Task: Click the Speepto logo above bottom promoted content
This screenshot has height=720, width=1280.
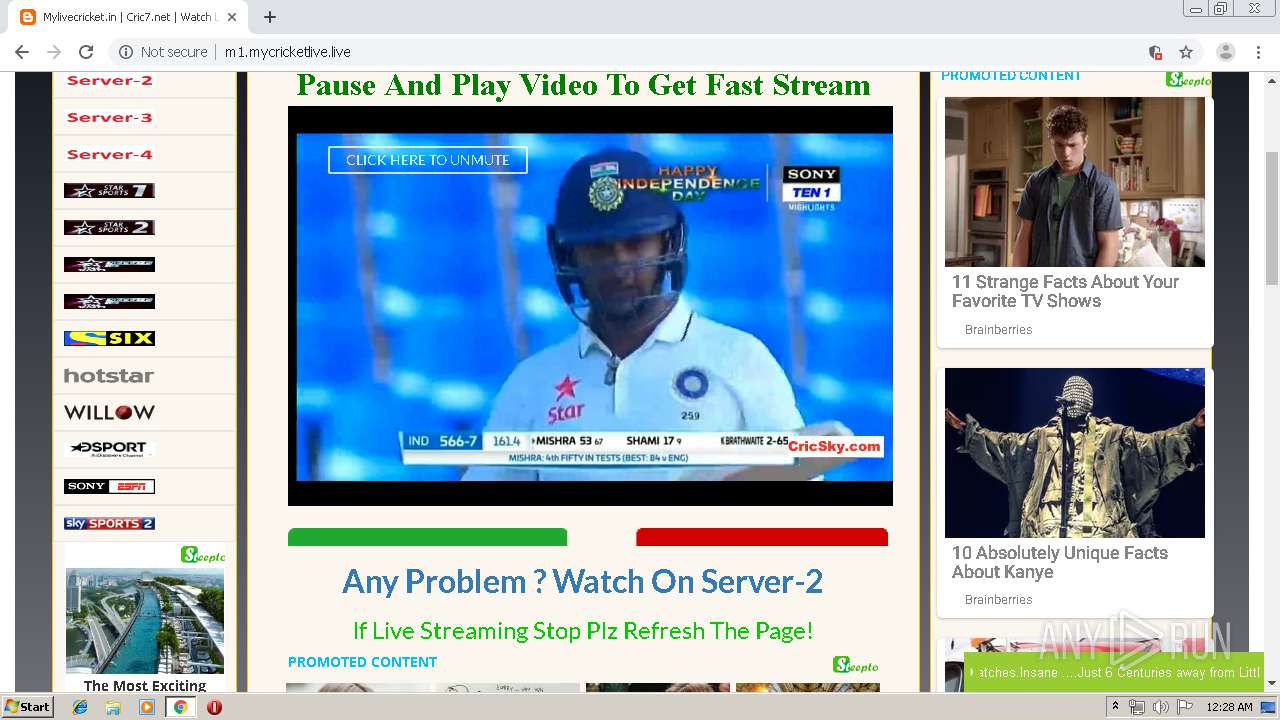Action: tap(856, 665)
